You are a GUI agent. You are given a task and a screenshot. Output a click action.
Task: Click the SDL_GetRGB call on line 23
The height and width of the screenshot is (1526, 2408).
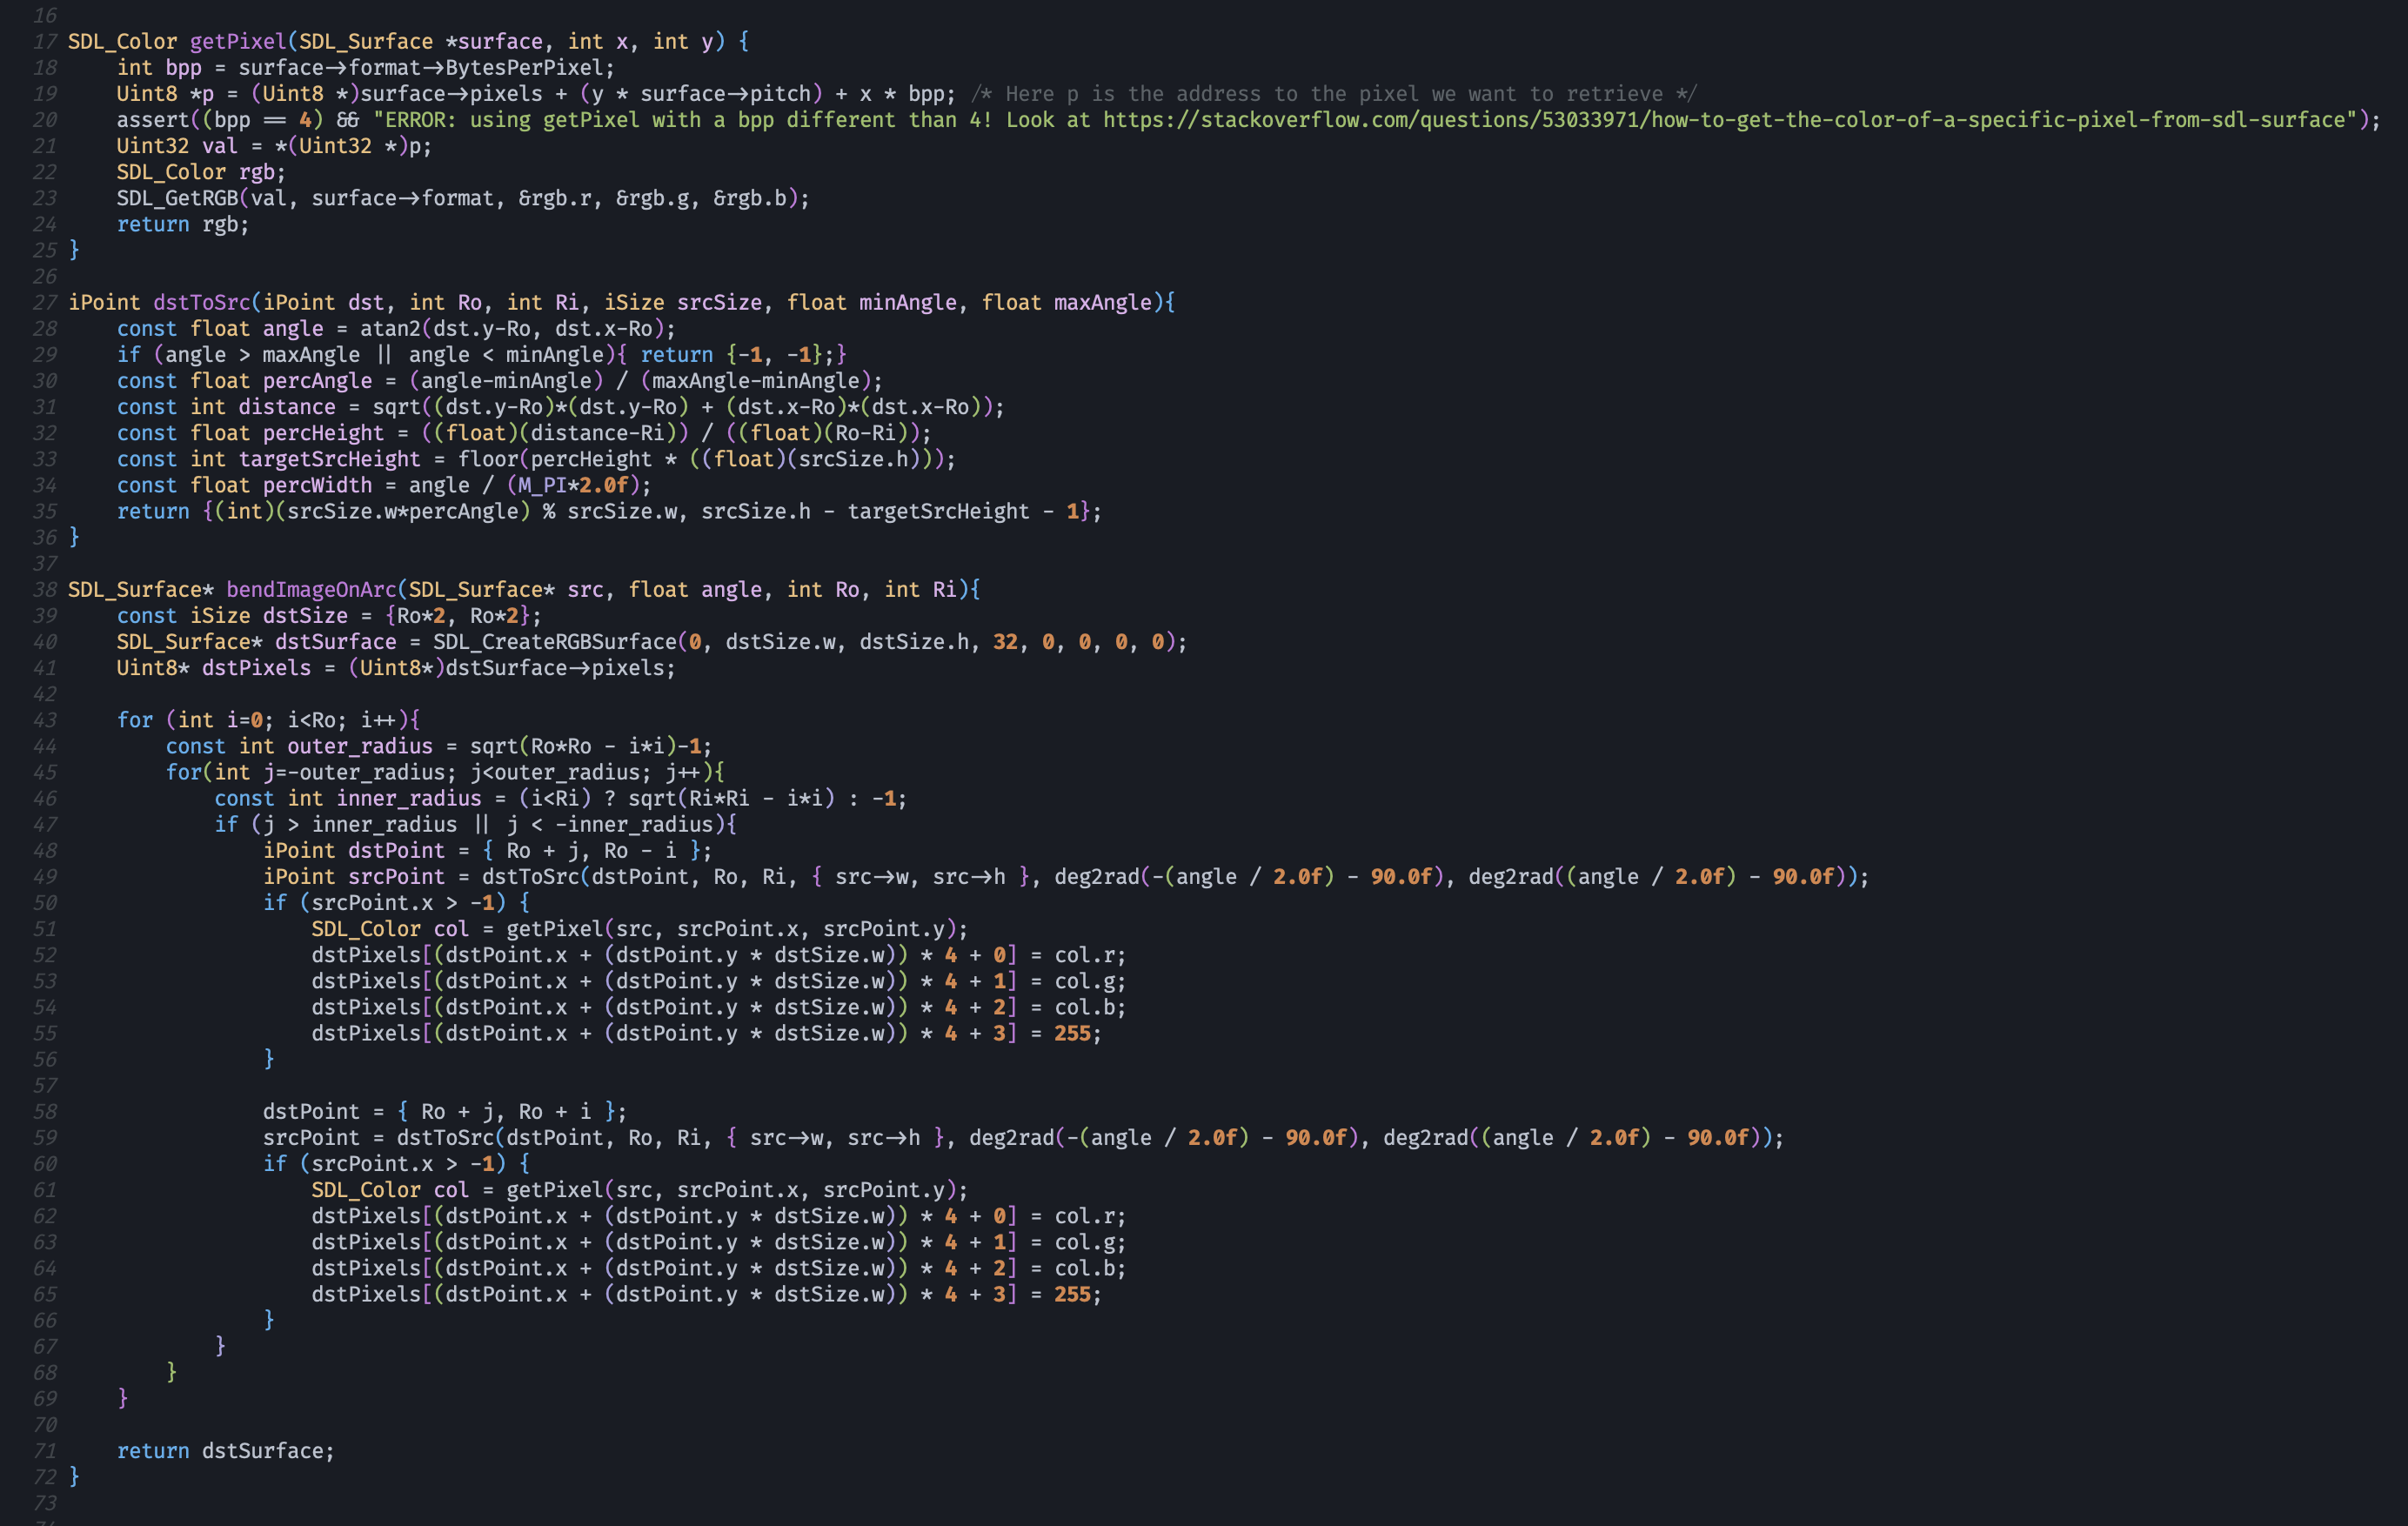pyautogui.click(x=177, y=198)
